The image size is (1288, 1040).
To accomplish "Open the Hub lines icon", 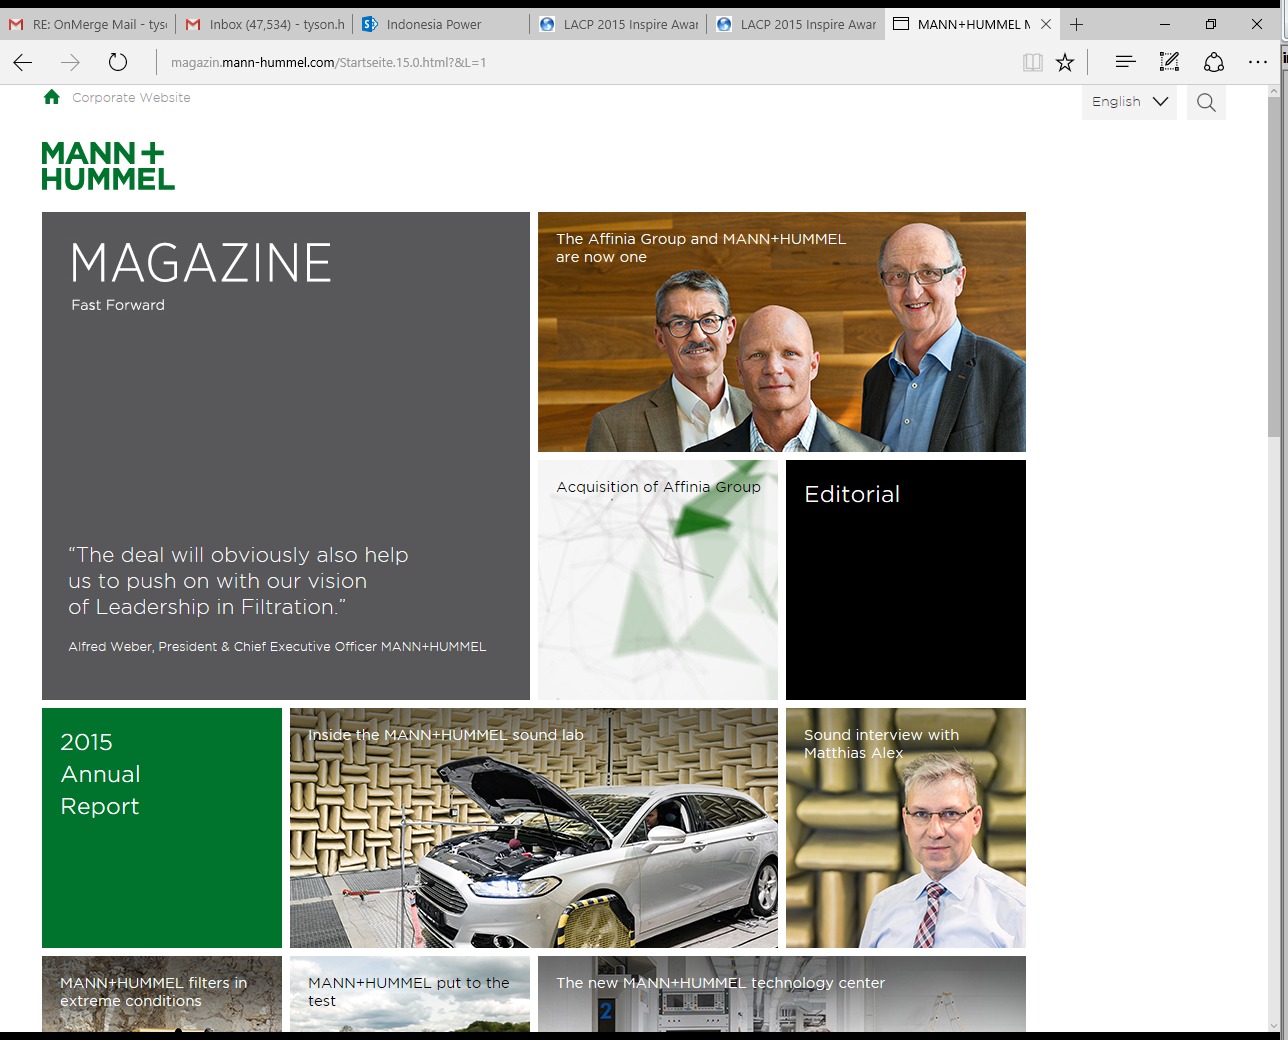I will click(1125, 62).
